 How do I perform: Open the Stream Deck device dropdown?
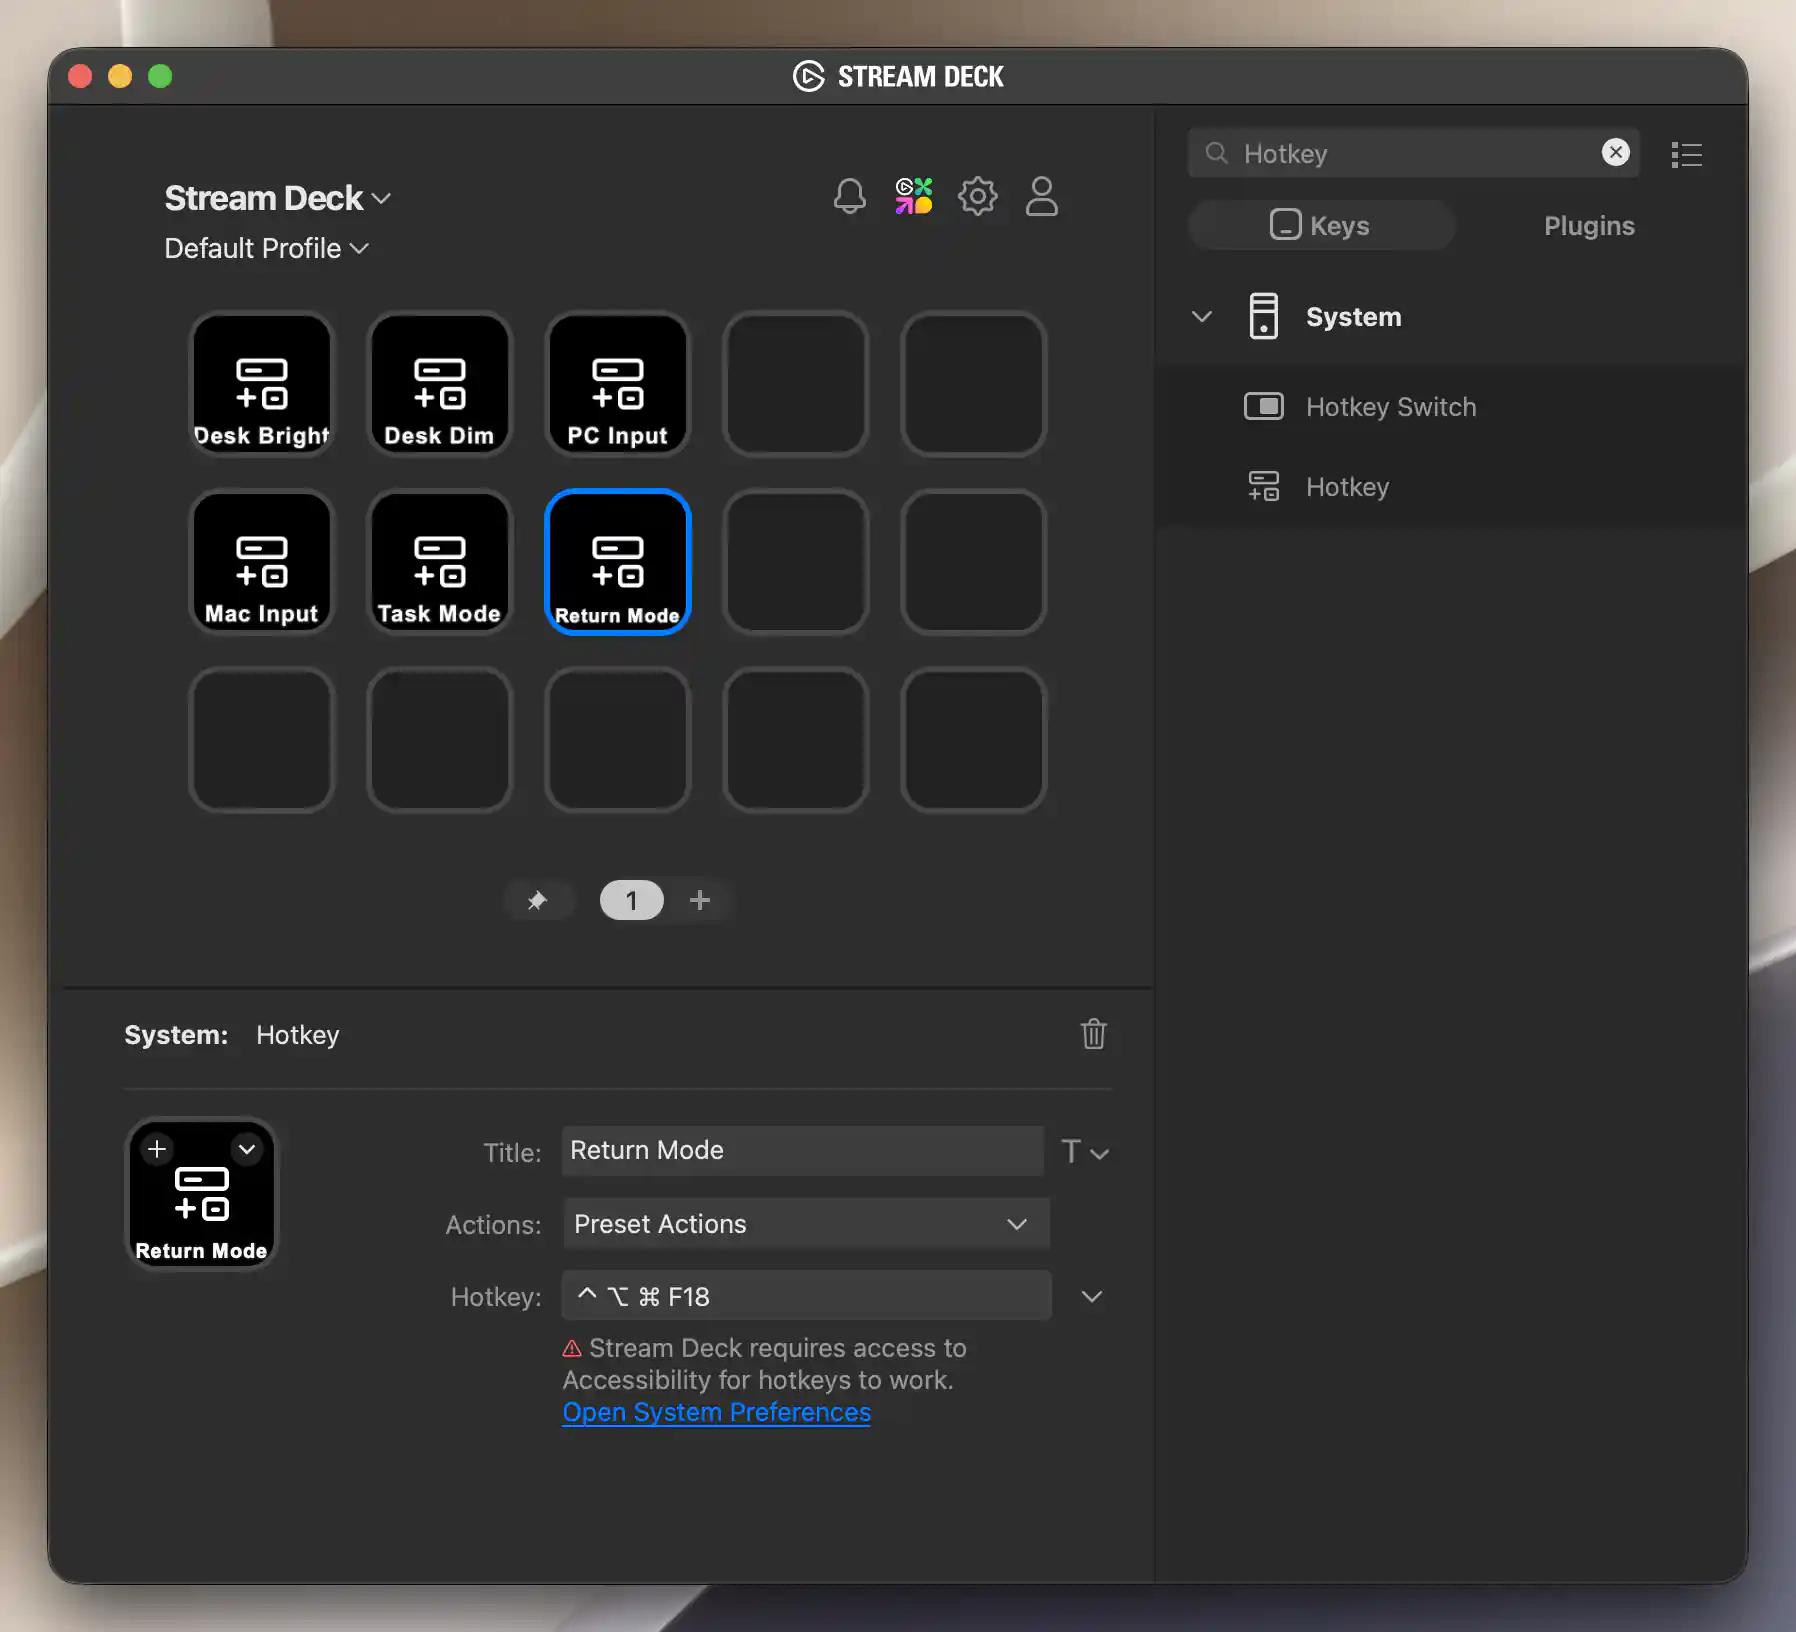pos(278,198)
